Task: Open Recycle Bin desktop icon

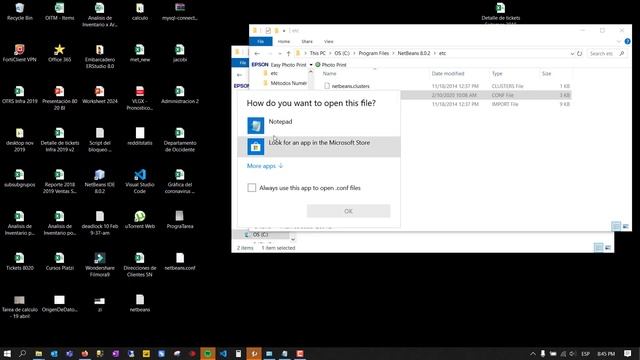Action: 20,12
